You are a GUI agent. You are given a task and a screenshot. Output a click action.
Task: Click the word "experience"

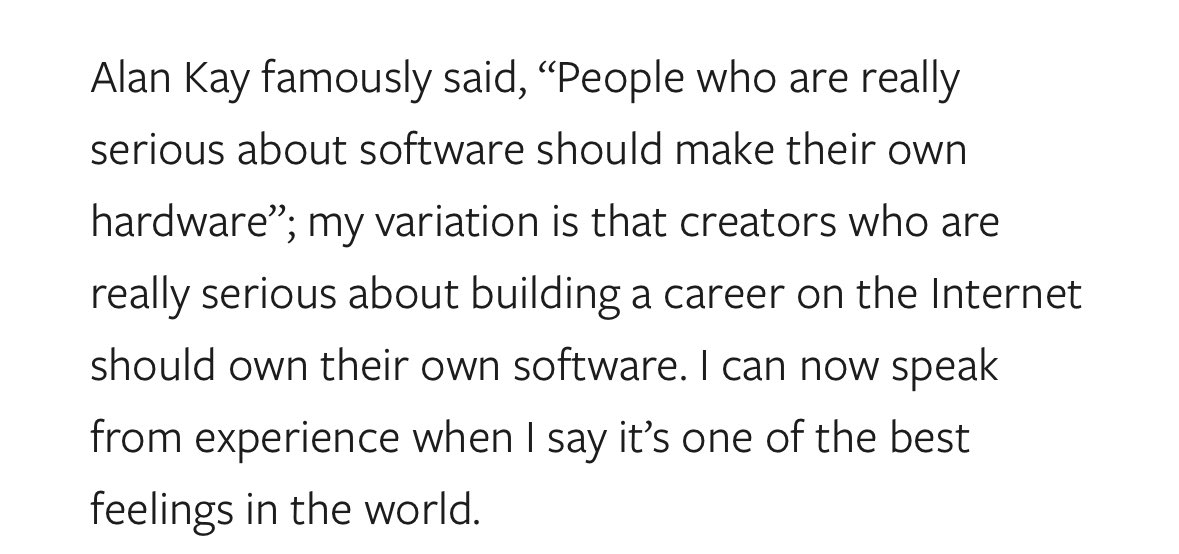click(297, 441)
